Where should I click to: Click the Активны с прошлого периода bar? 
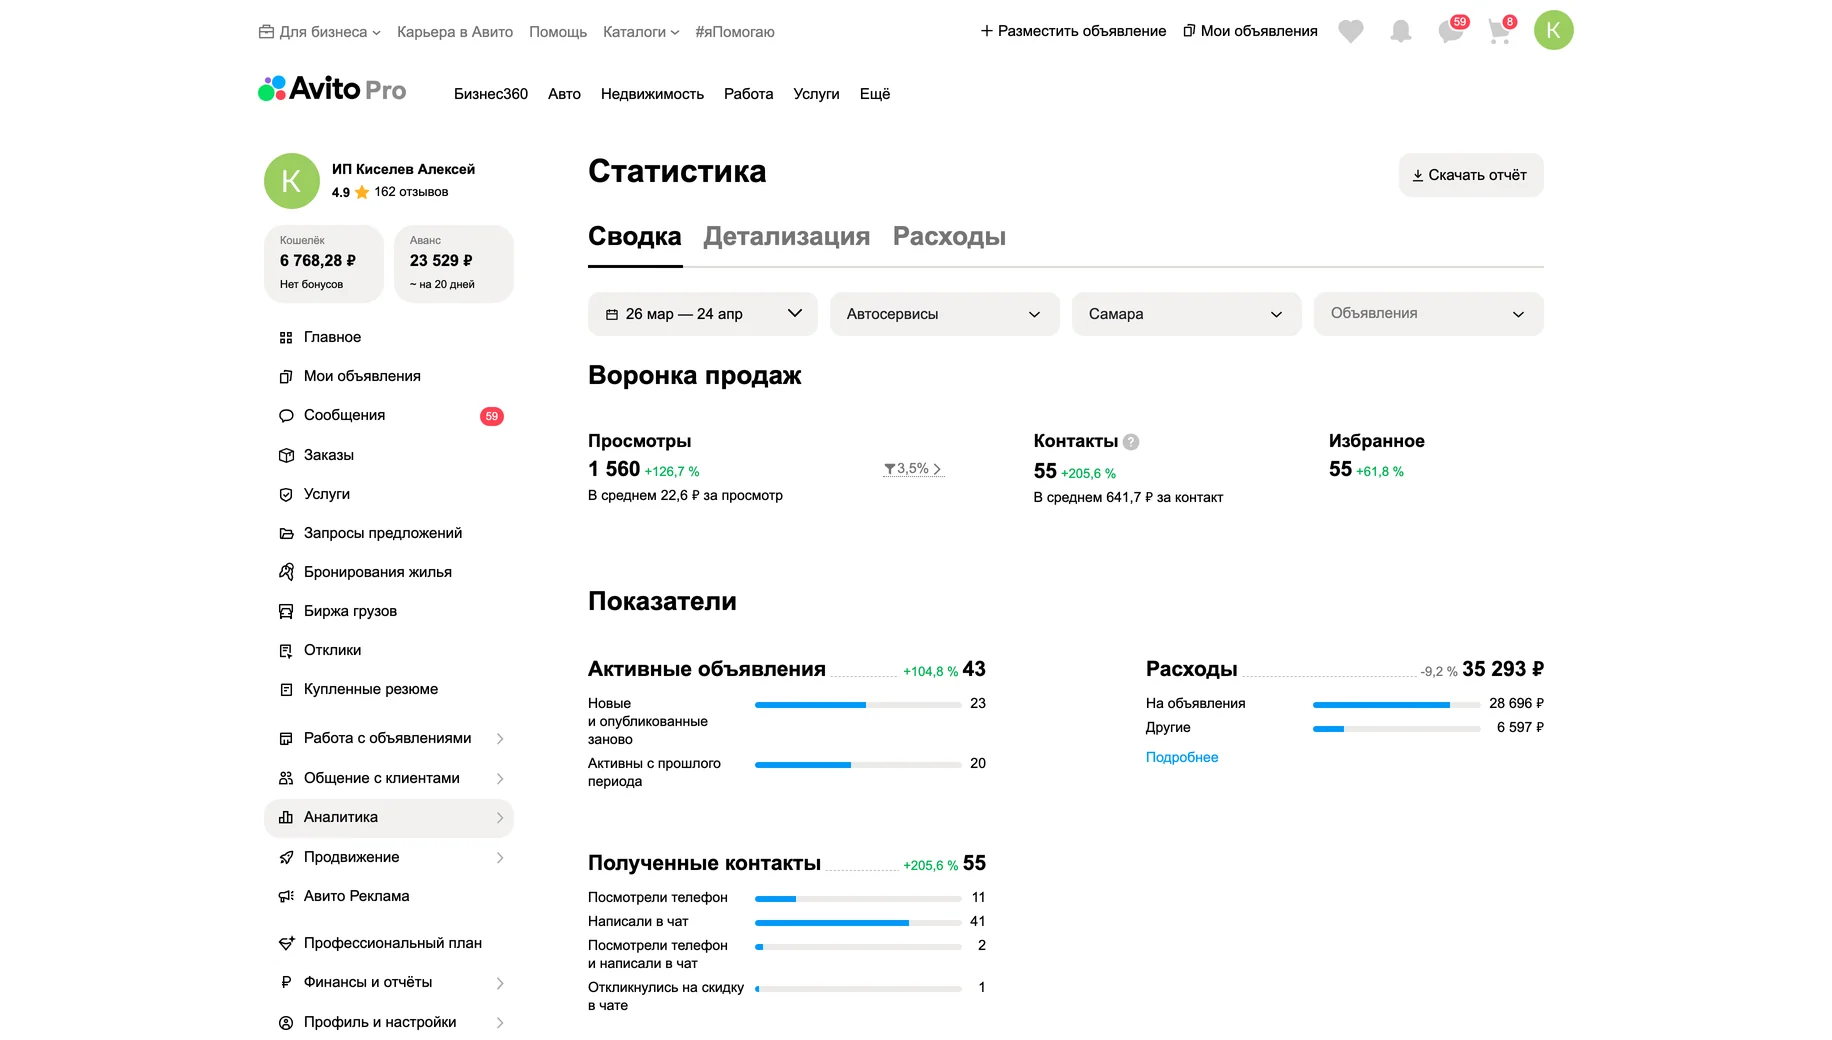pyautogui.click(x=858, y=765)
